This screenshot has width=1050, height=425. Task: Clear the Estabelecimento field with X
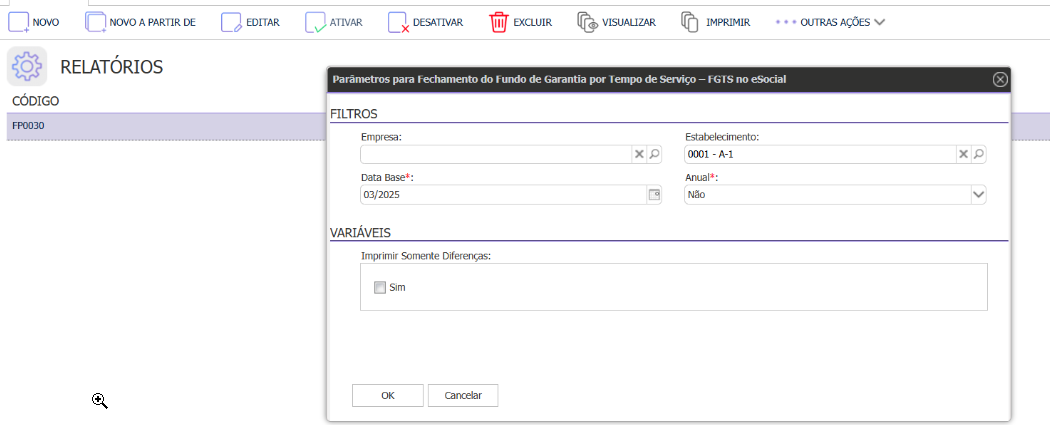963,154
